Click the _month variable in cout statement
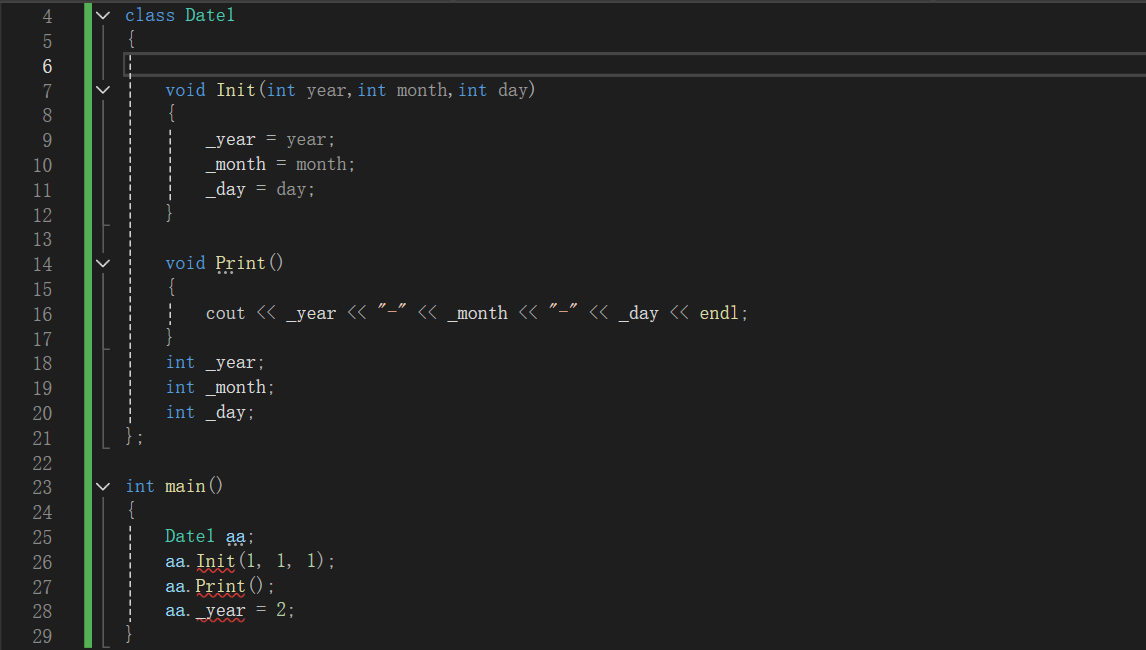 pyautogui.click(x=477, y=314)
